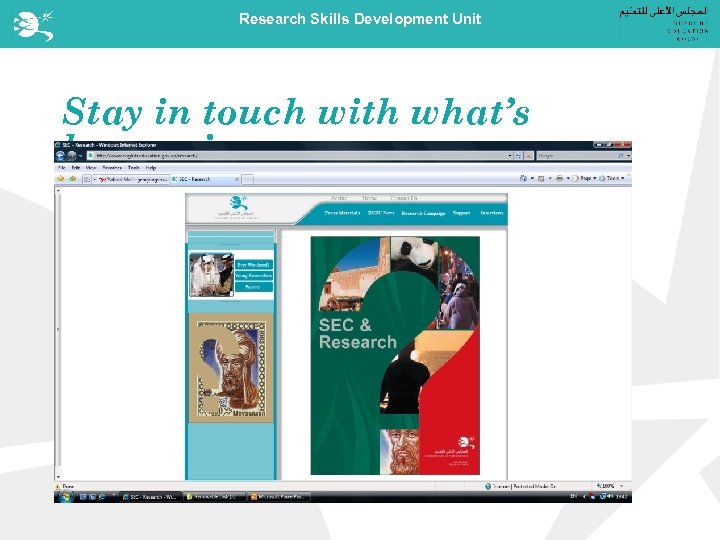This screenshot has height=540, width=720.
Task: Click the volume icon in system tray
Action: pyautogui.click(x=611, y=496)
